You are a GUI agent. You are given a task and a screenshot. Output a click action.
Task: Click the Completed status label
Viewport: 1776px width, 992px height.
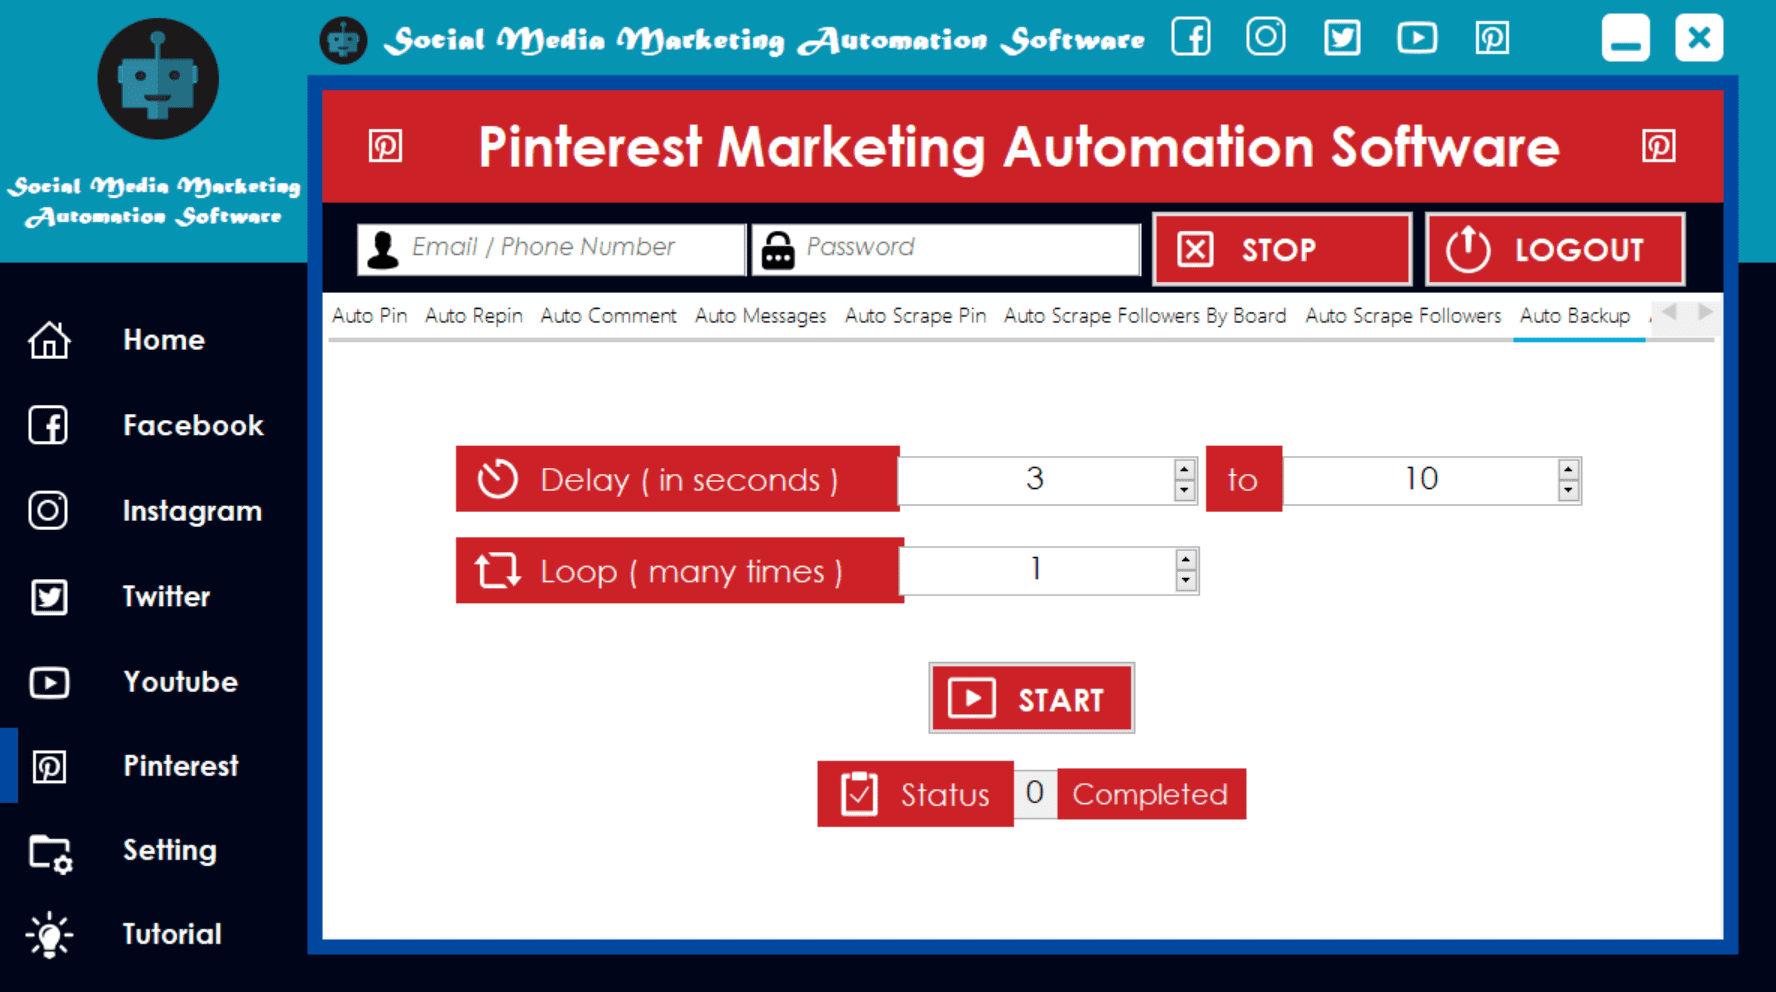[1151, 794]
